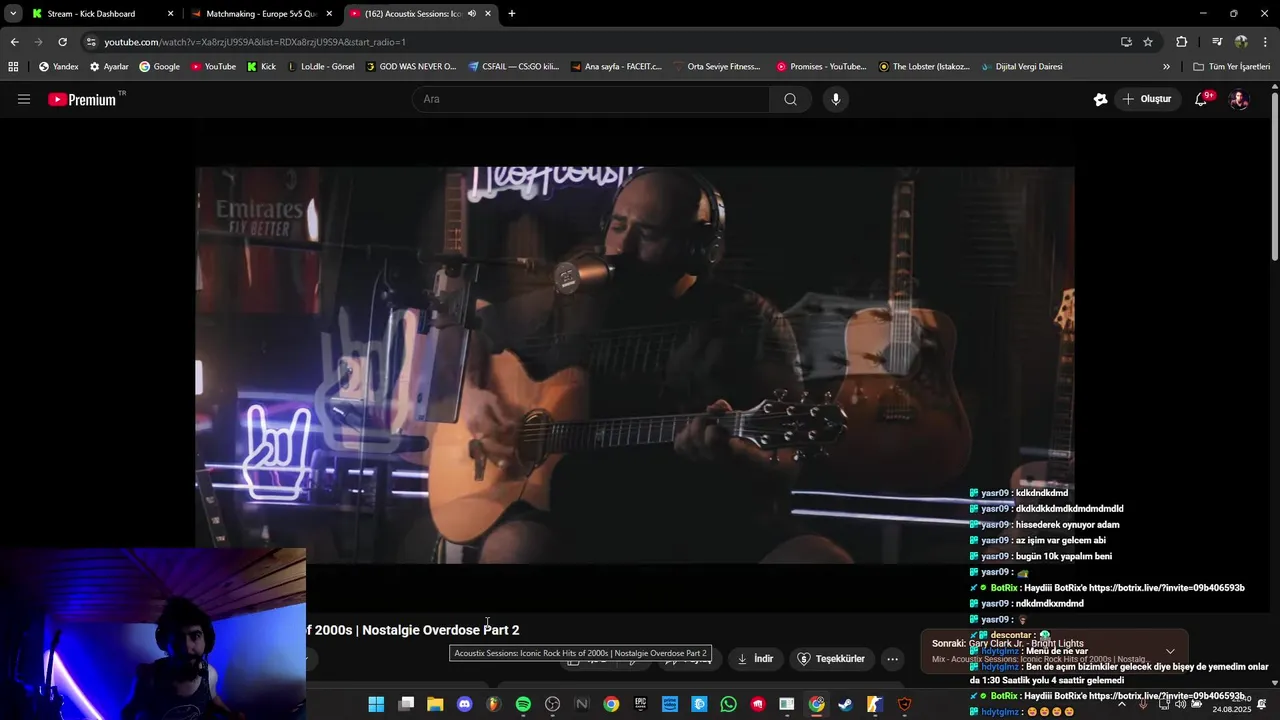
Task: Open the Promises - YouTube bookmark
Action: pyautogui.click(x=821, y=67)
